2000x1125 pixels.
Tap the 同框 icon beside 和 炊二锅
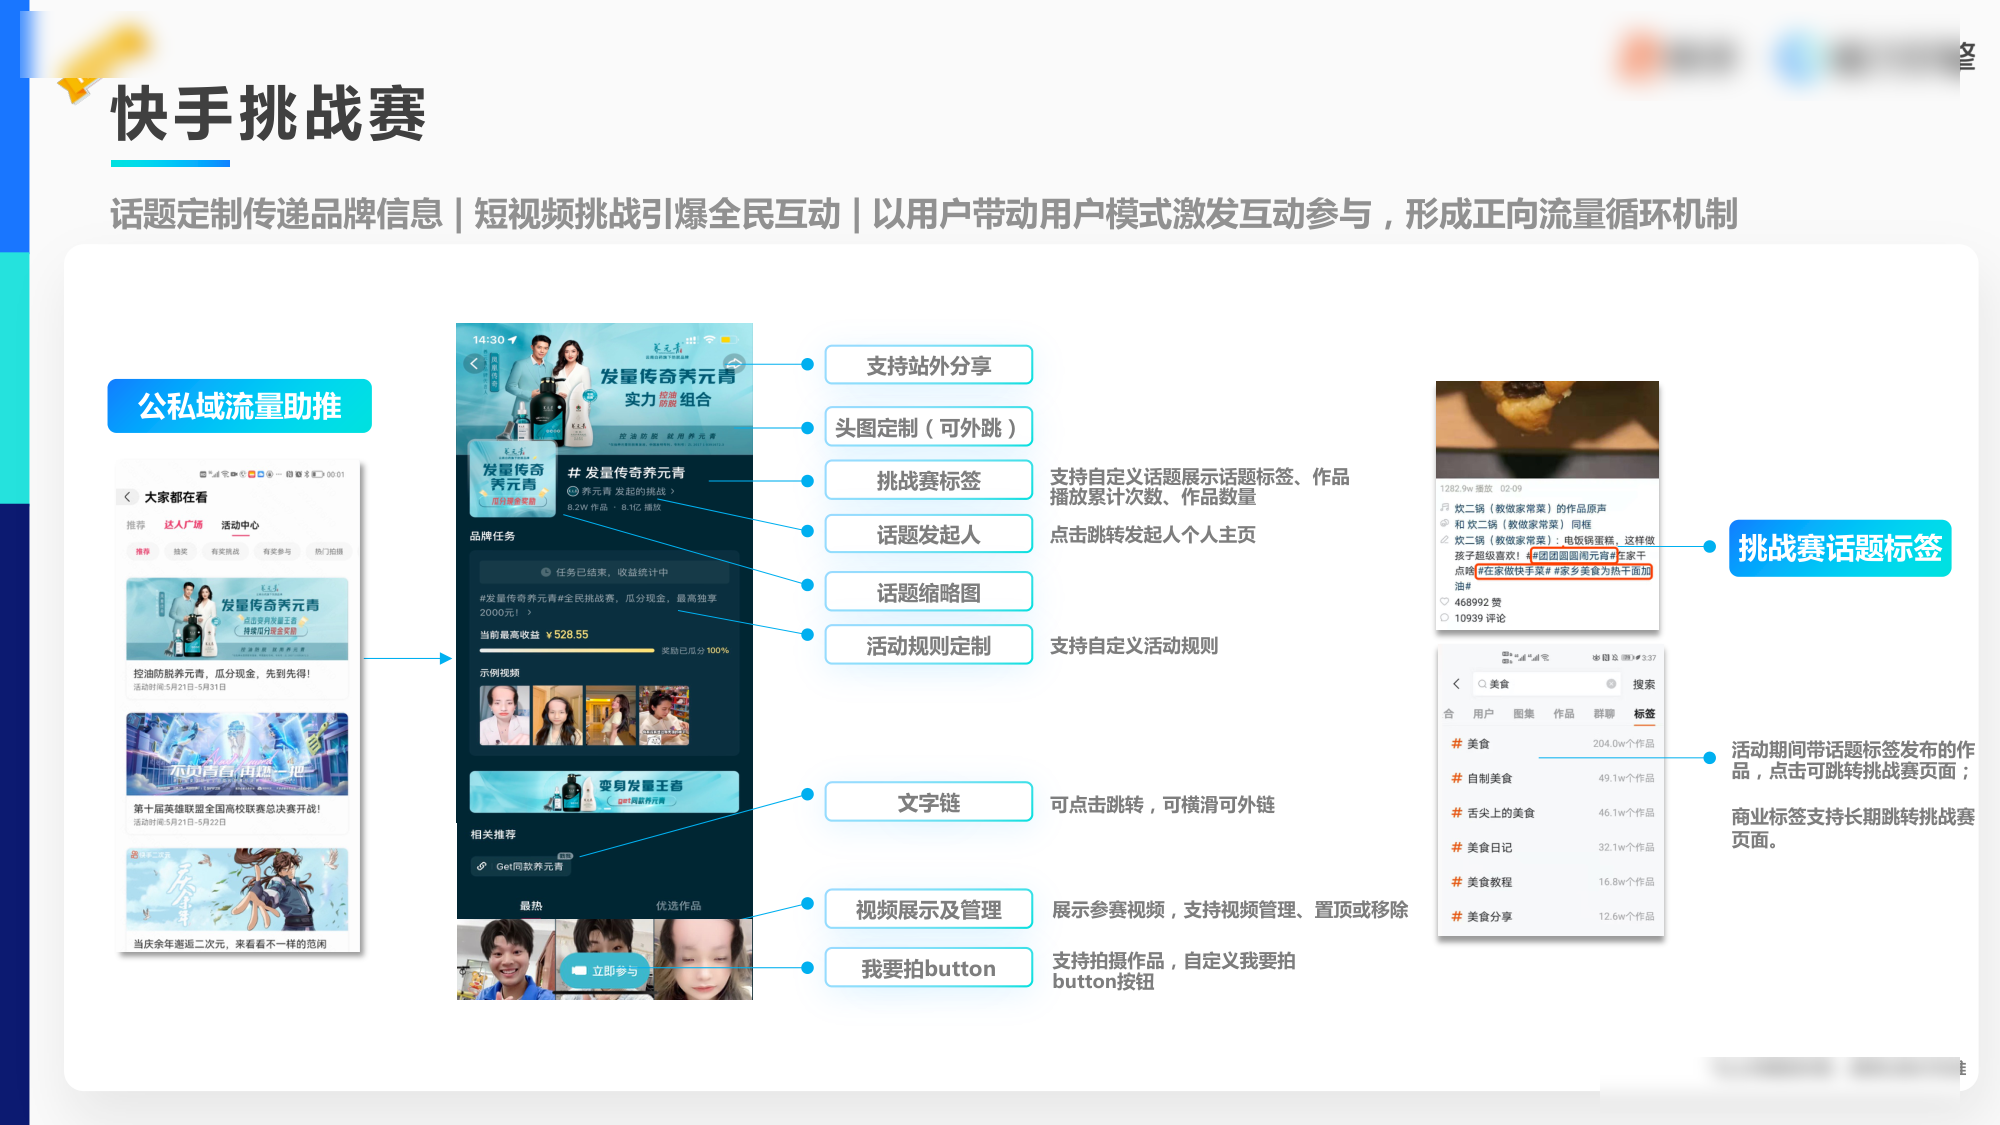[x=1445, y=524]
